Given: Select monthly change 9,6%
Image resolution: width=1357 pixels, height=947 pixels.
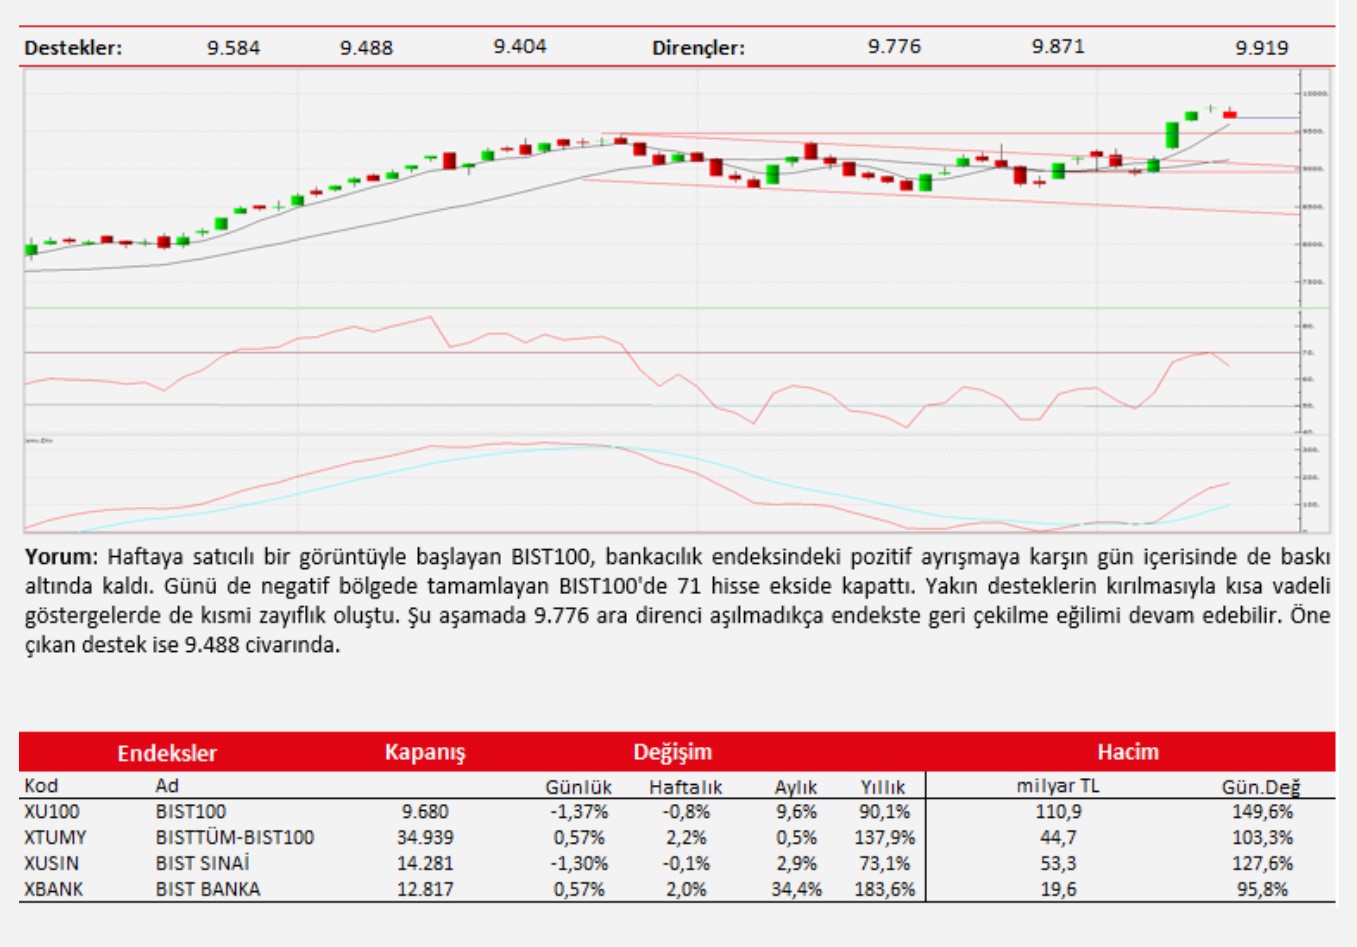Looking at the screenshot, I should [x=796, y=812].
